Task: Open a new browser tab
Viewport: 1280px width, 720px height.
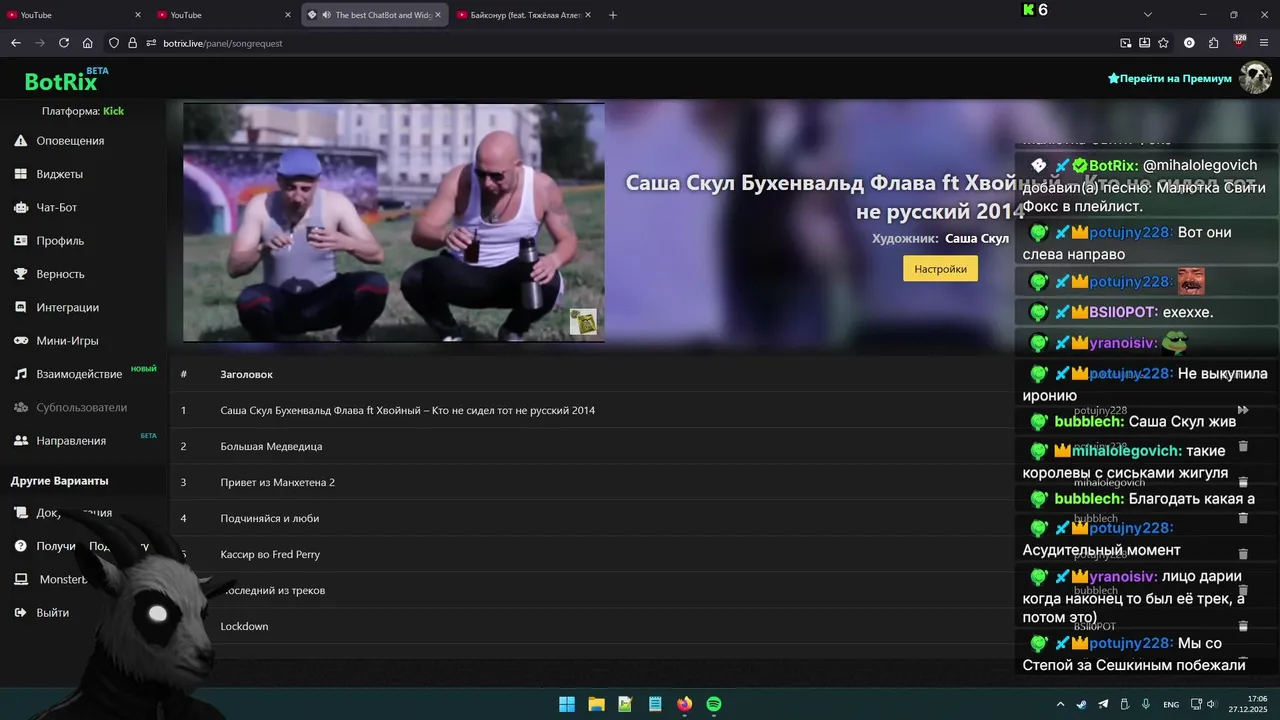Action: click(613, 15)
